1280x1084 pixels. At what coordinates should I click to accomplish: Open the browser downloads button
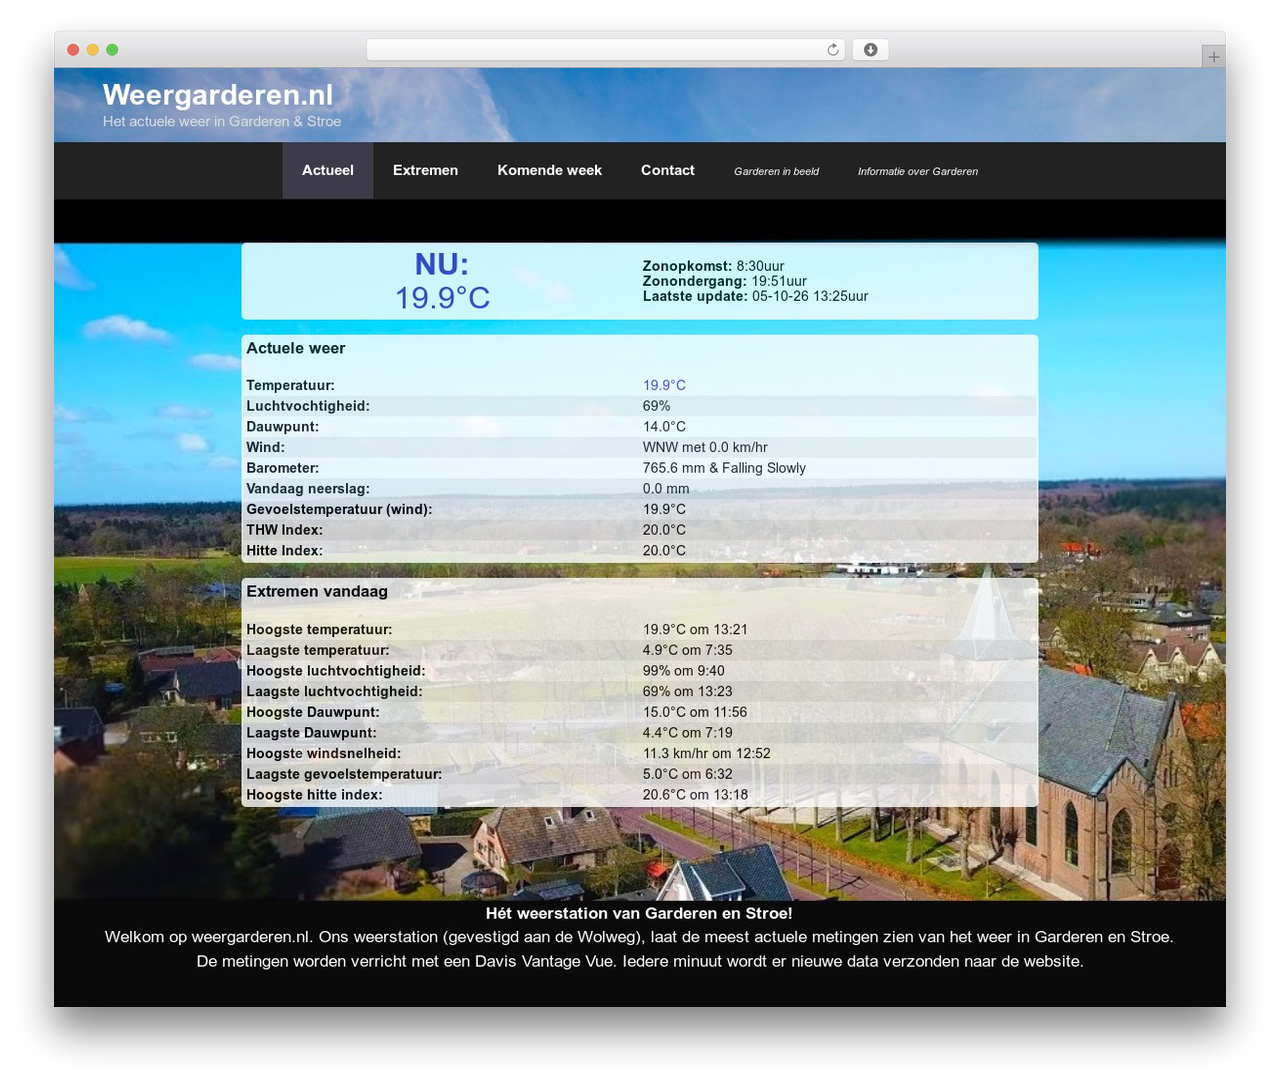[870, 50]
